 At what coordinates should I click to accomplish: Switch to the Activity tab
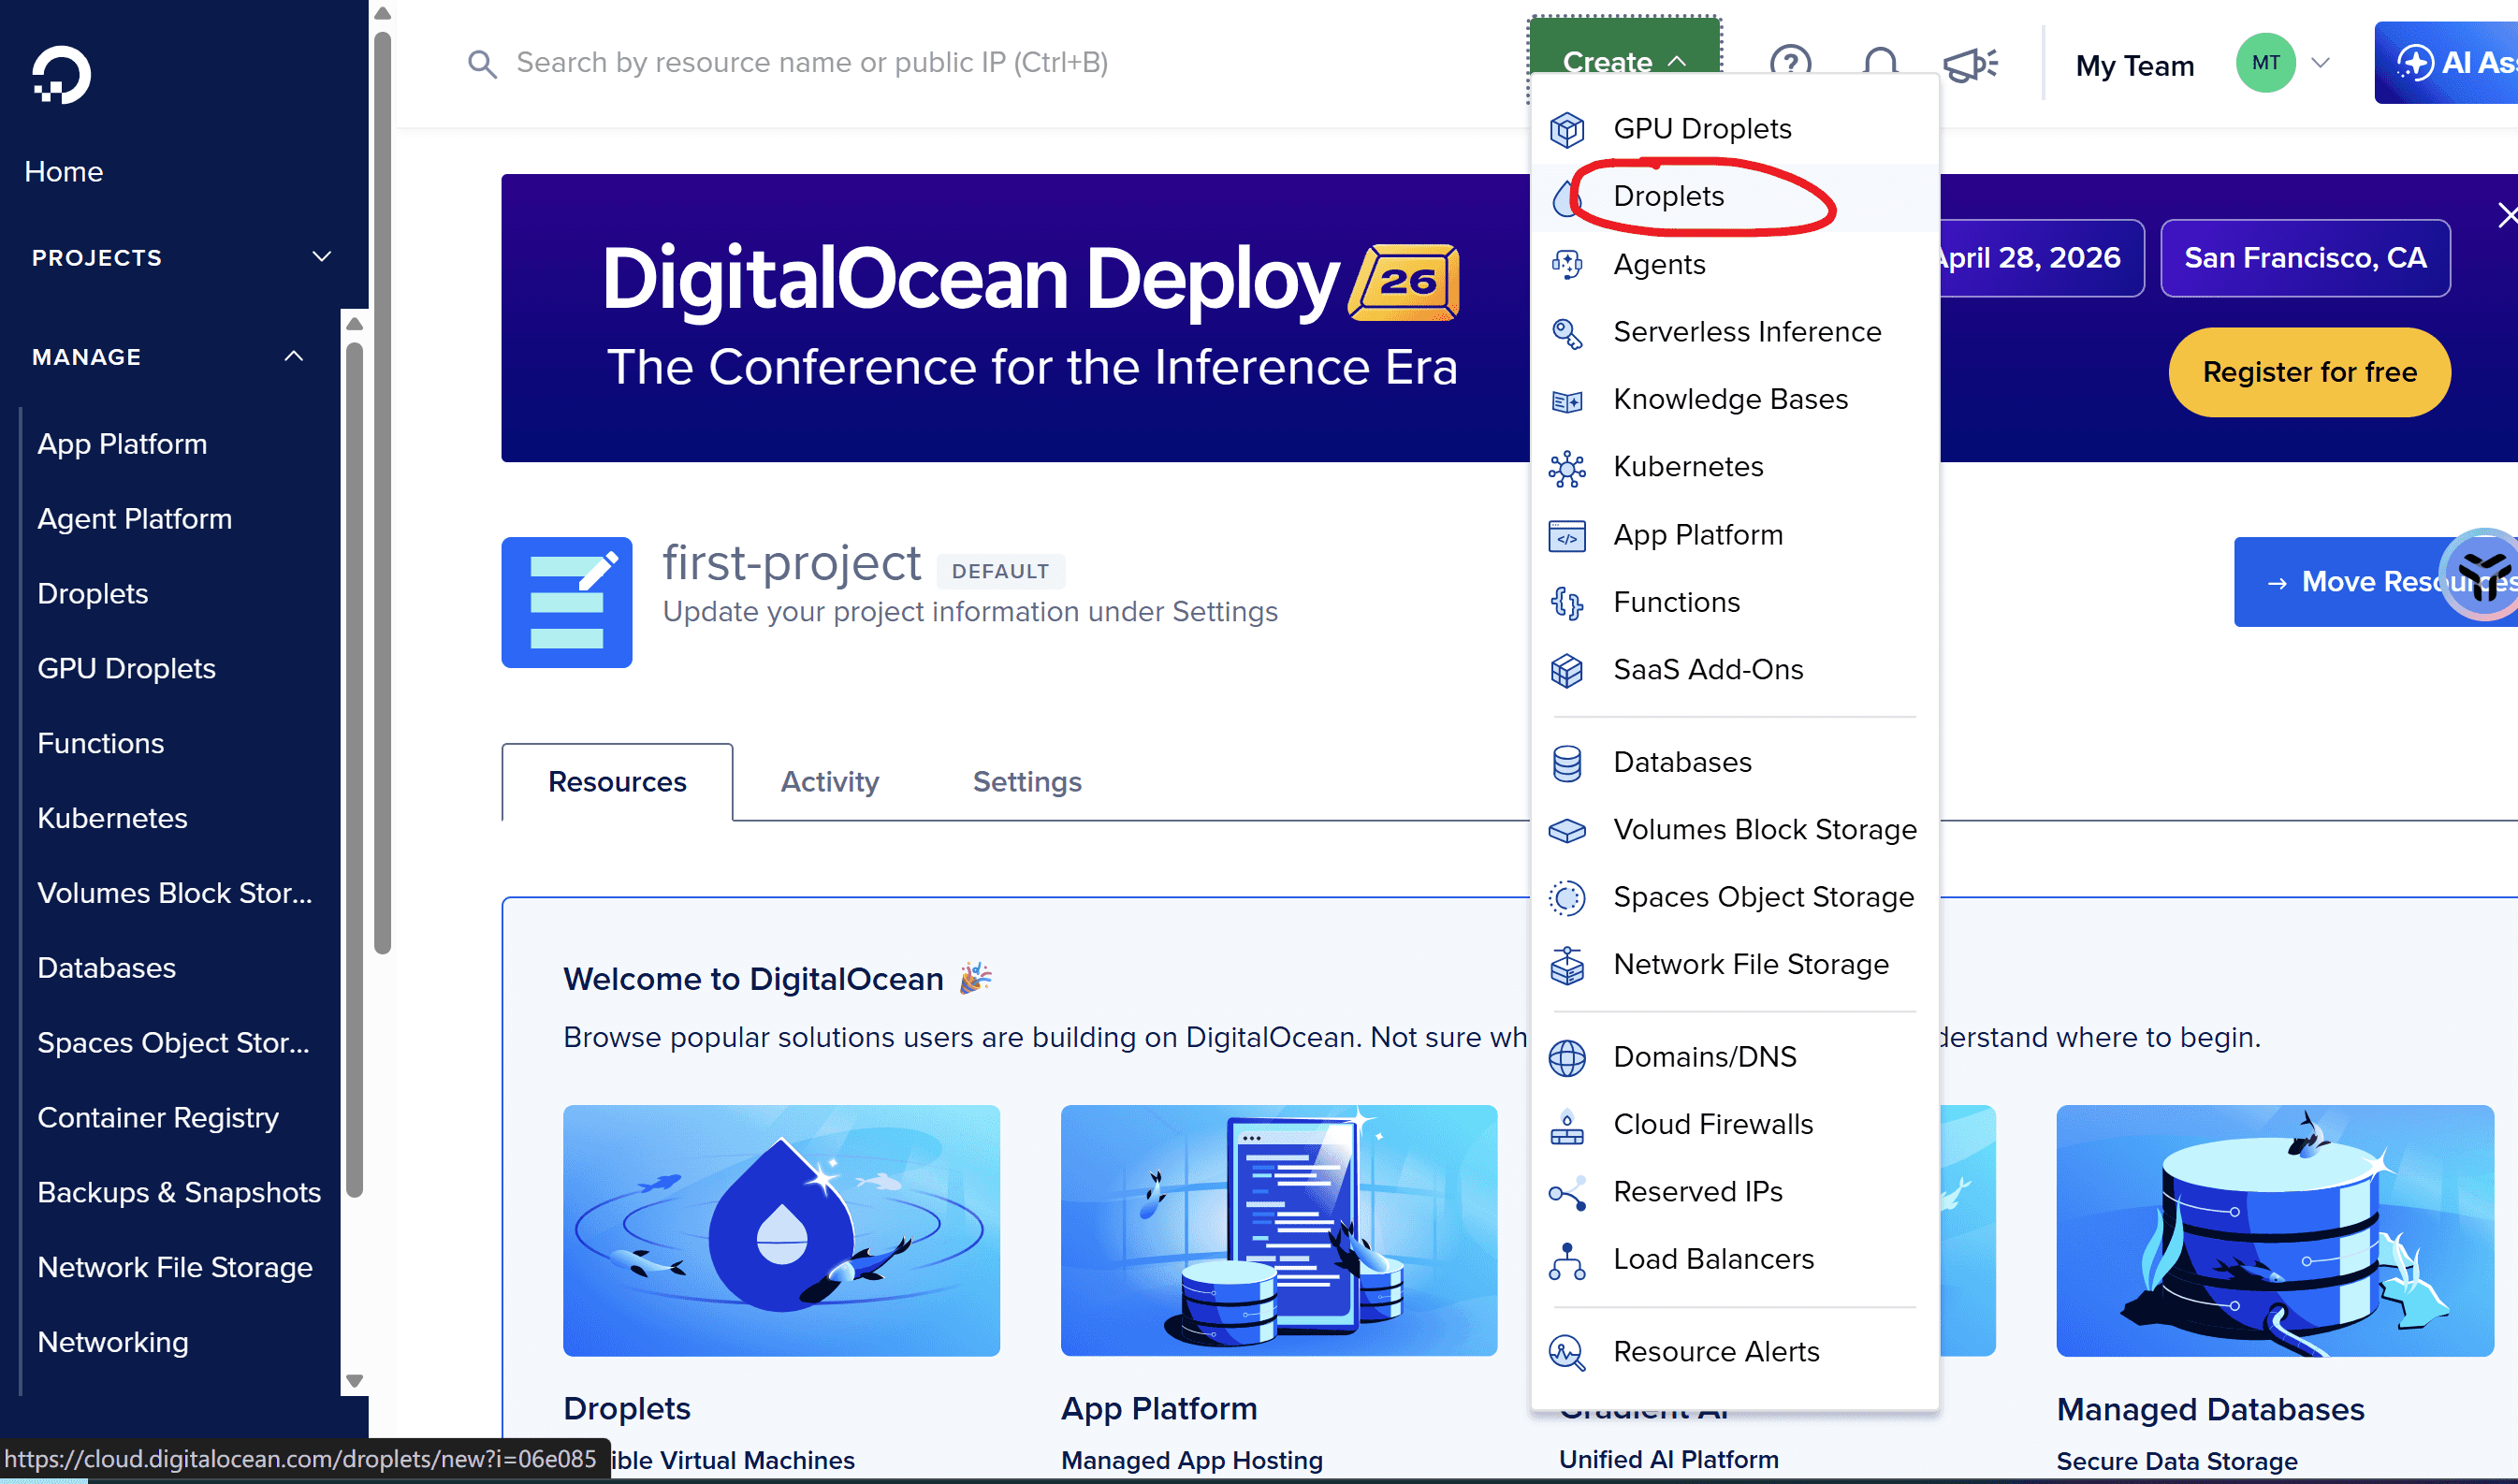click(829, 782)
